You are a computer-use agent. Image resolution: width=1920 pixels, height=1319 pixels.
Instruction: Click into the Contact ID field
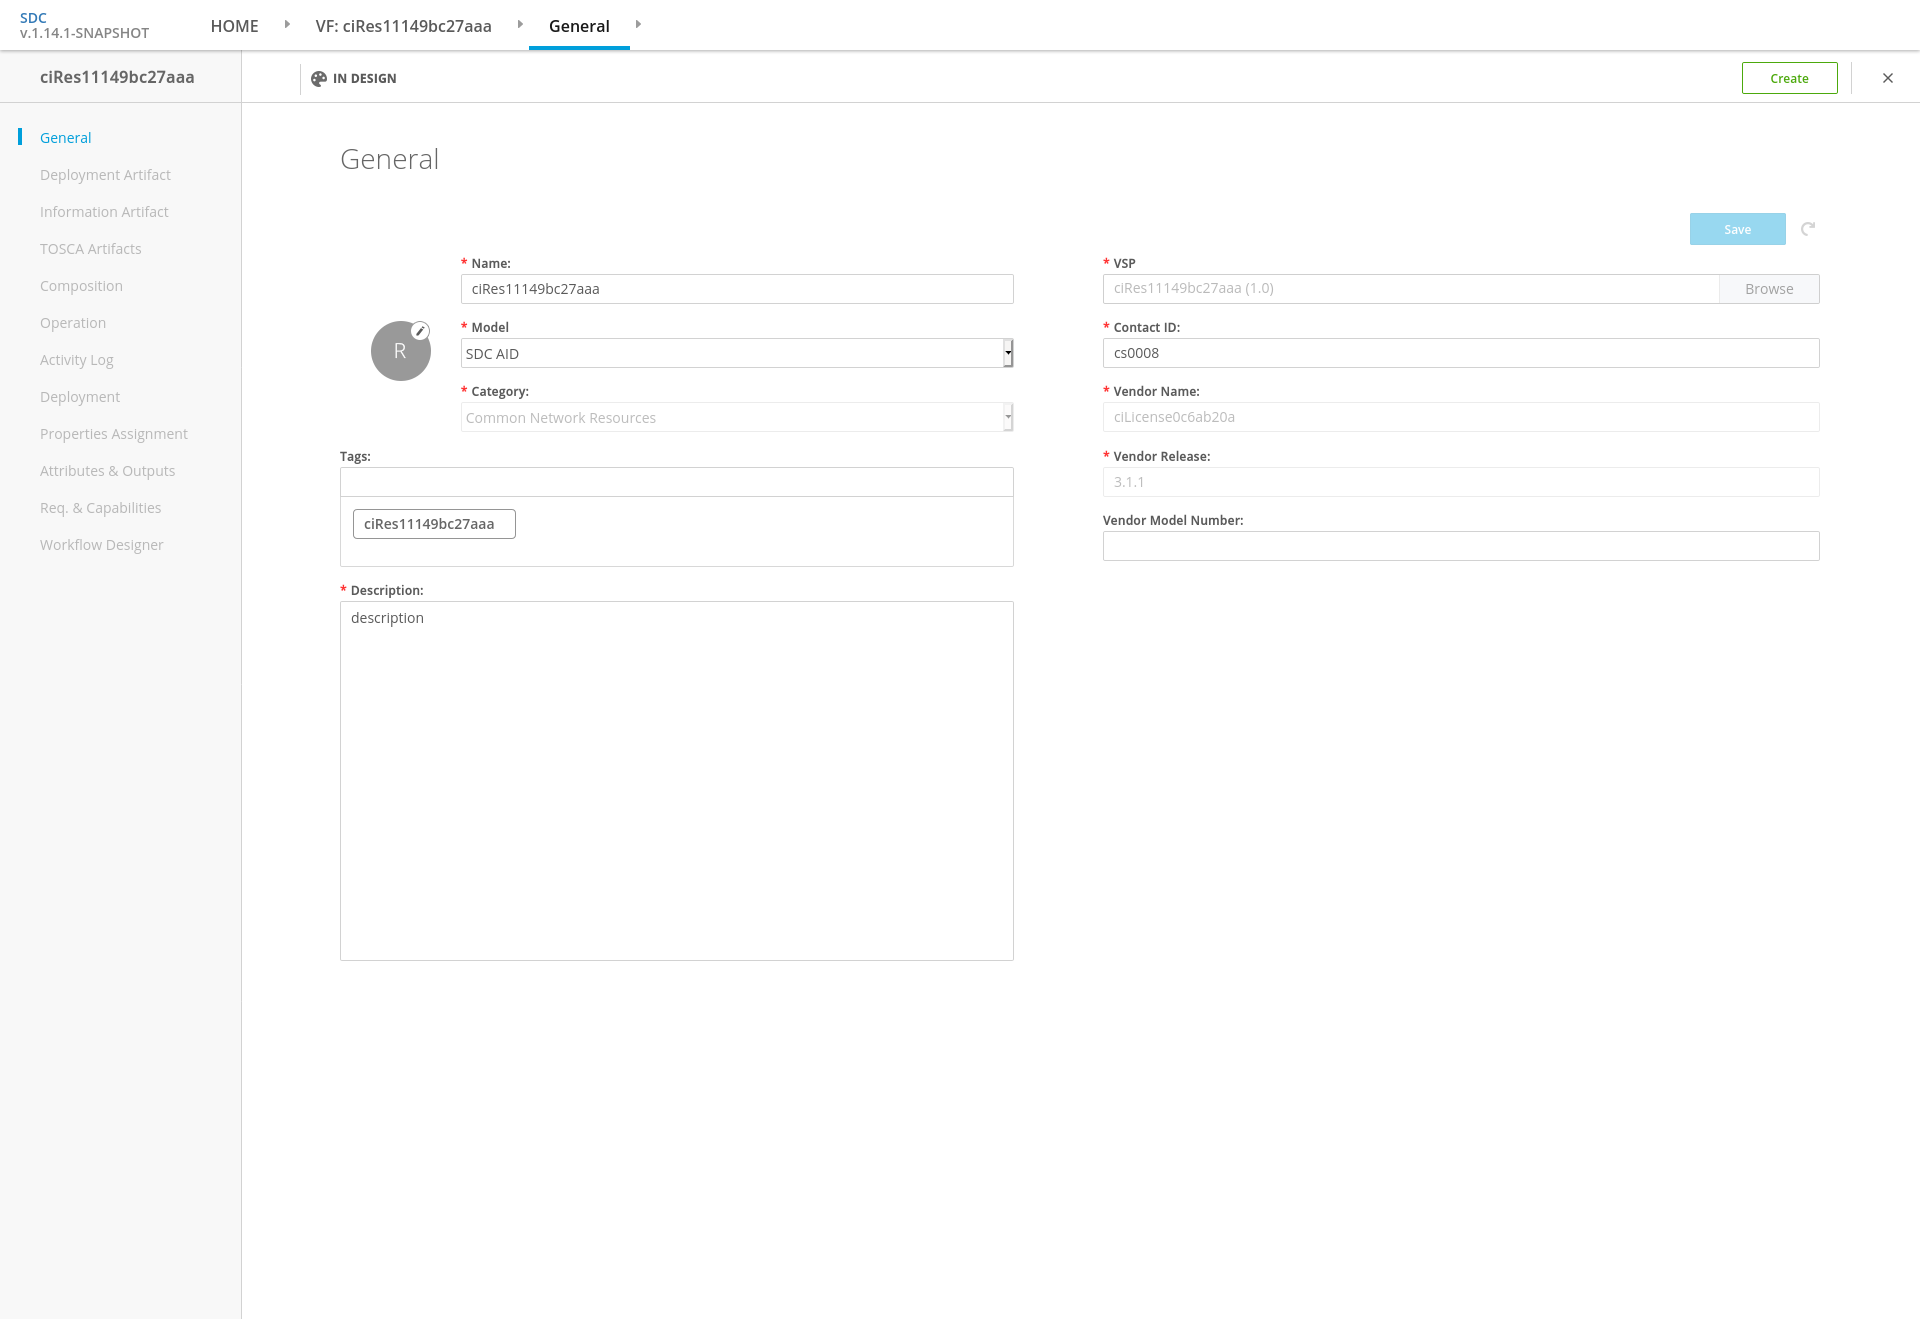click(x=1460, y=353)
